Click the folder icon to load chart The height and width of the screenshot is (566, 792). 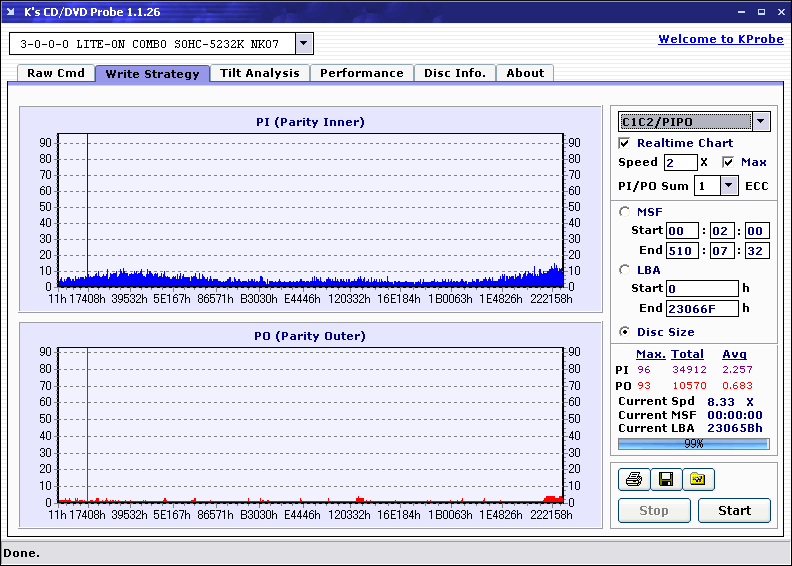[698, 480]
